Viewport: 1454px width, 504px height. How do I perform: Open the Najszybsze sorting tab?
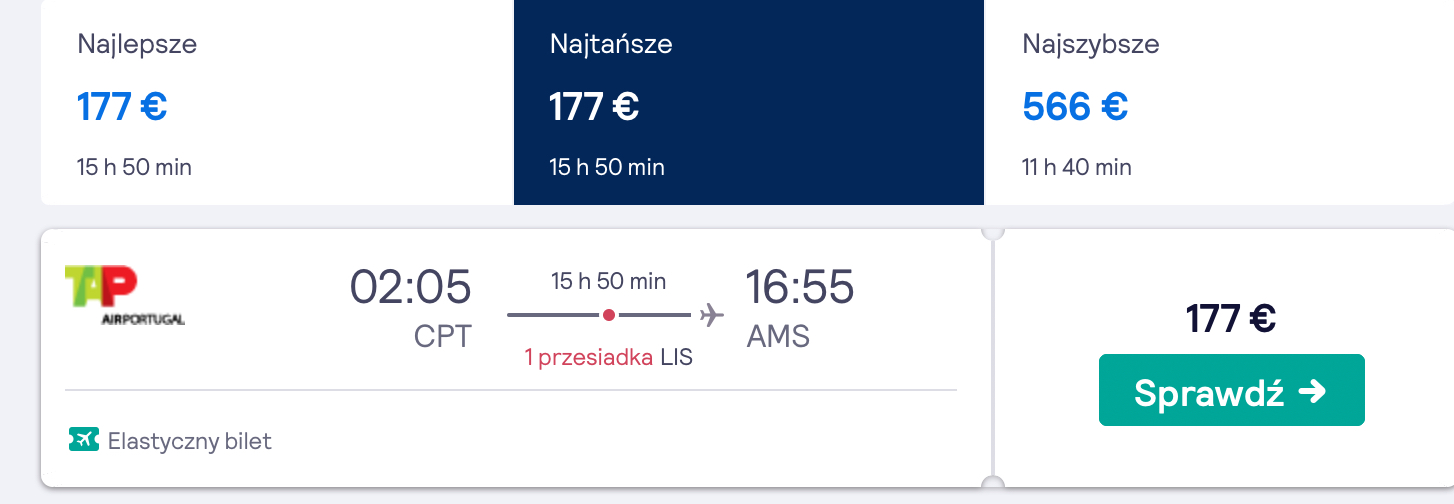point(1219,102)
